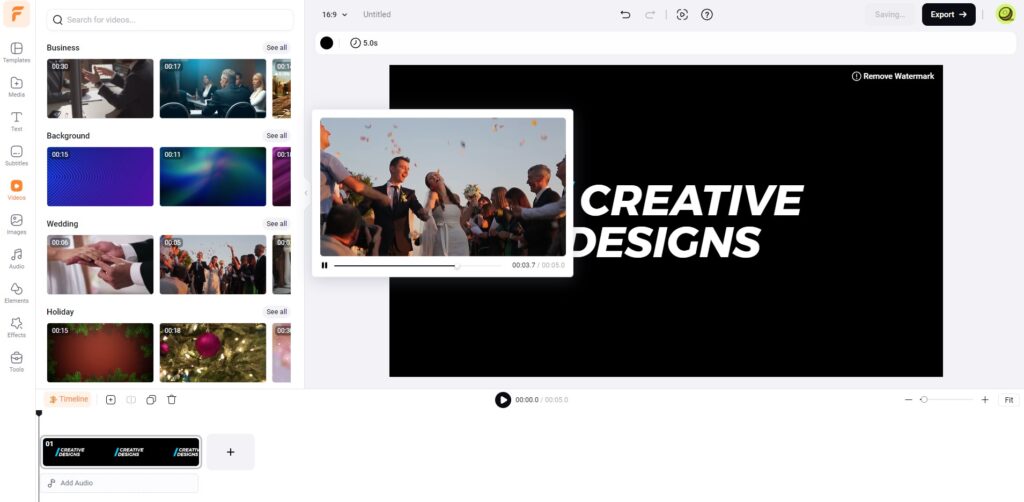
Task: Click the Fit zoom button
Action: tap(1008, 400)
